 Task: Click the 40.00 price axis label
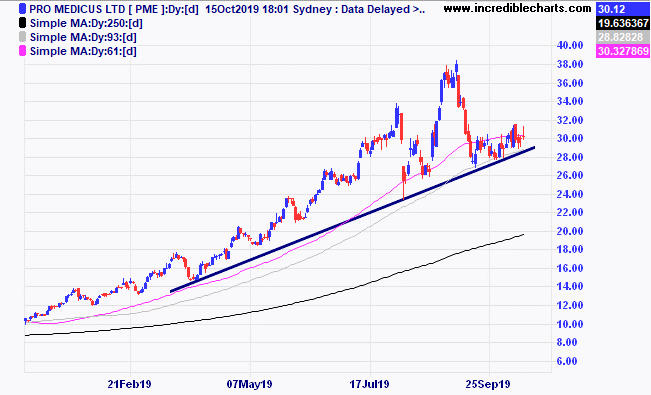point(570,45)
